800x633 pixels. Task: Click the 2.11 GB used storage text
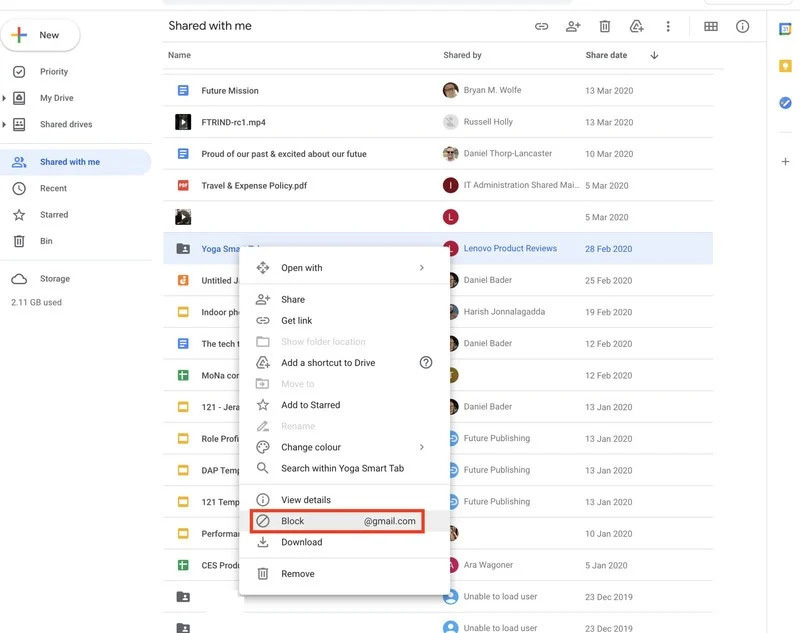click(36, 302)
